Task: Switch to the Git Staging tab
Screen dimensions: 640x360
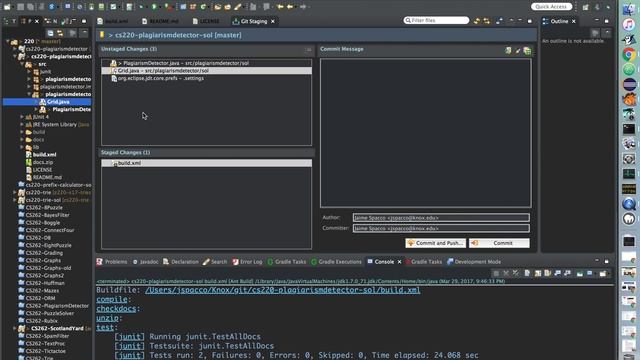Action: point(253,21)
